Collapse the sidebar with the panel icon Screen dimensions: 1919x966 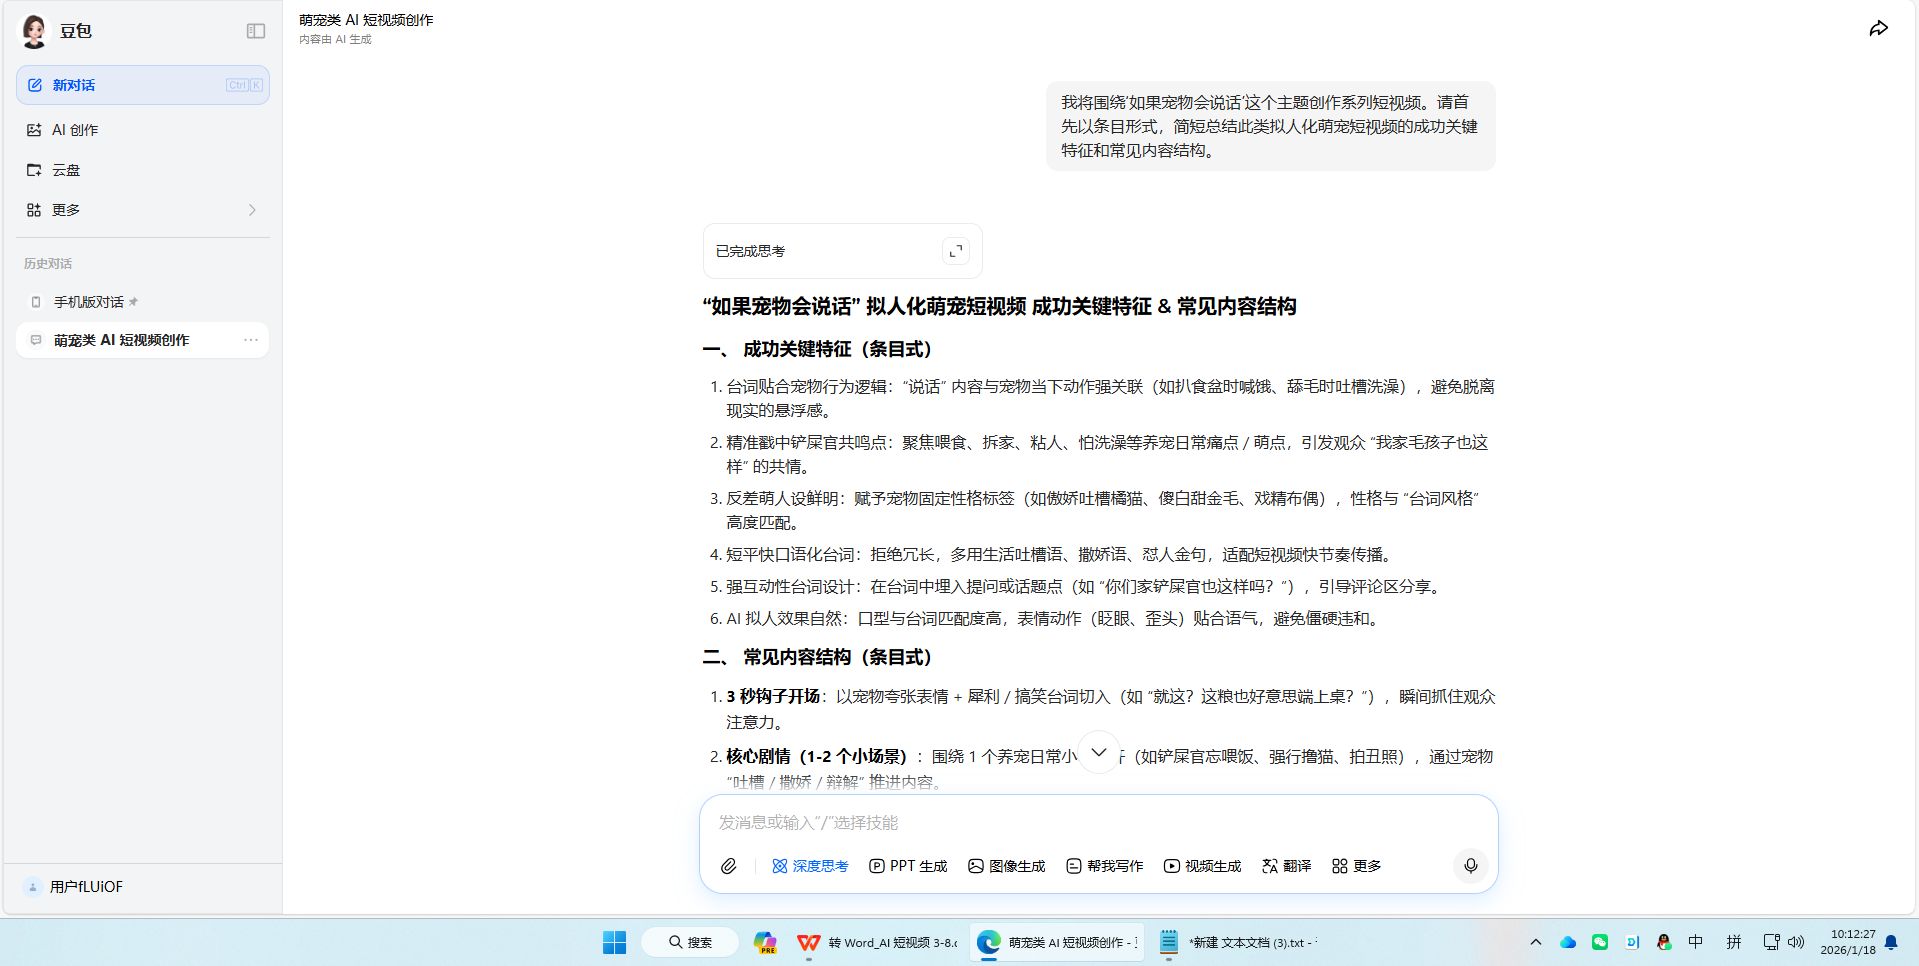(256, 31)
